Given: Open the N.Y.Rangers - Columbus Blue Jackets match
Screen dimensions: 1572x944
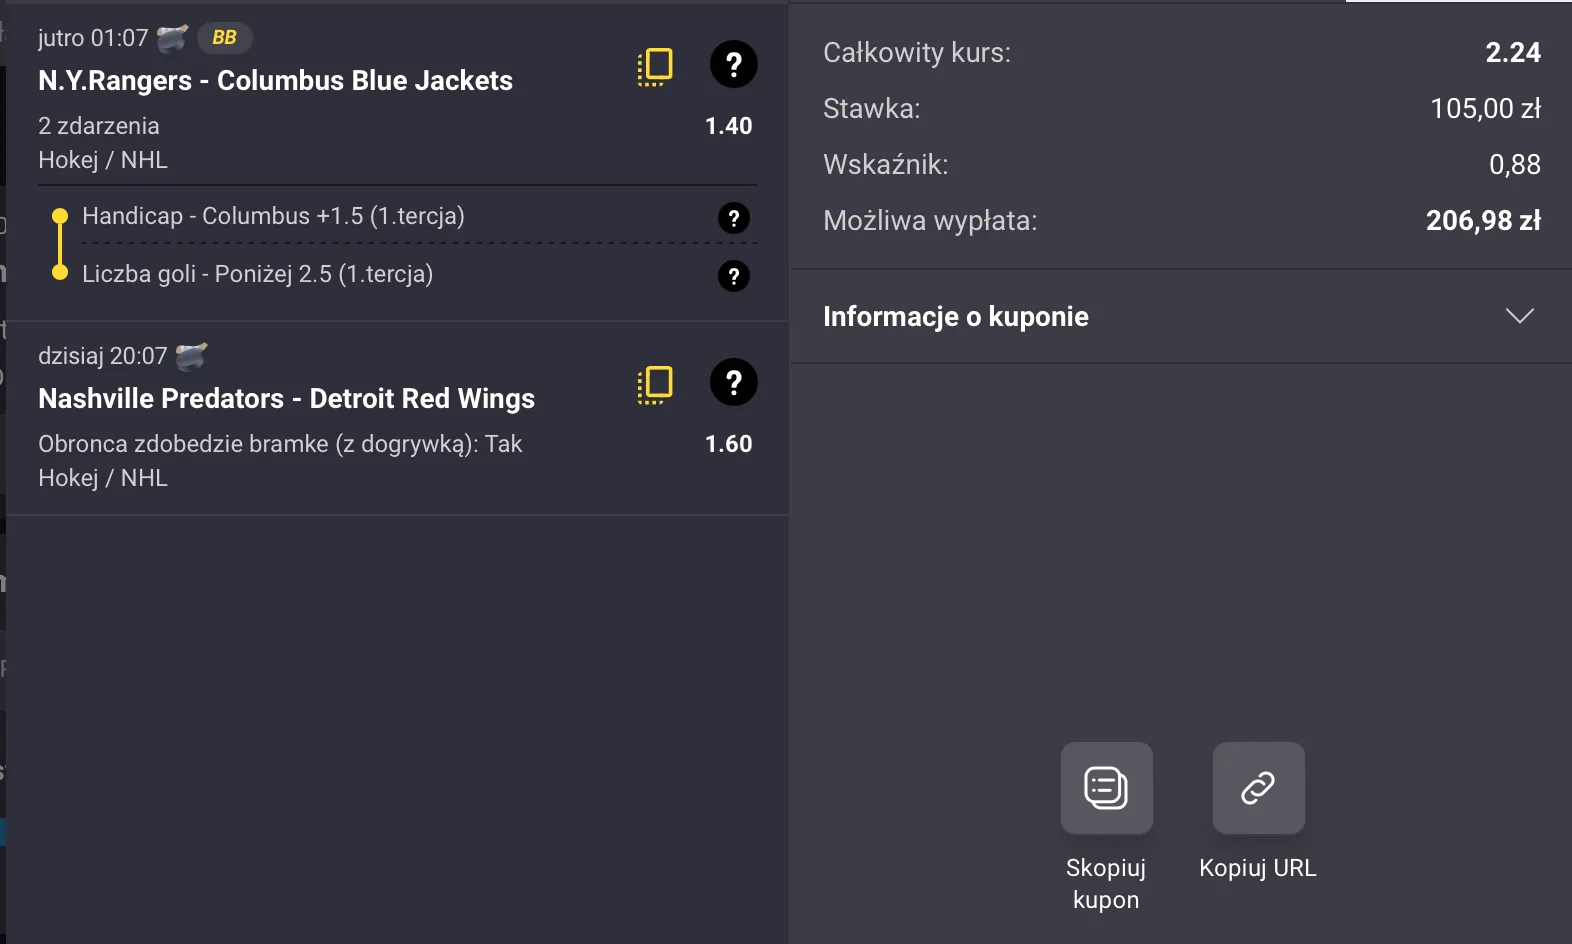Looking at the screenshot, I should tap(275, 81).
